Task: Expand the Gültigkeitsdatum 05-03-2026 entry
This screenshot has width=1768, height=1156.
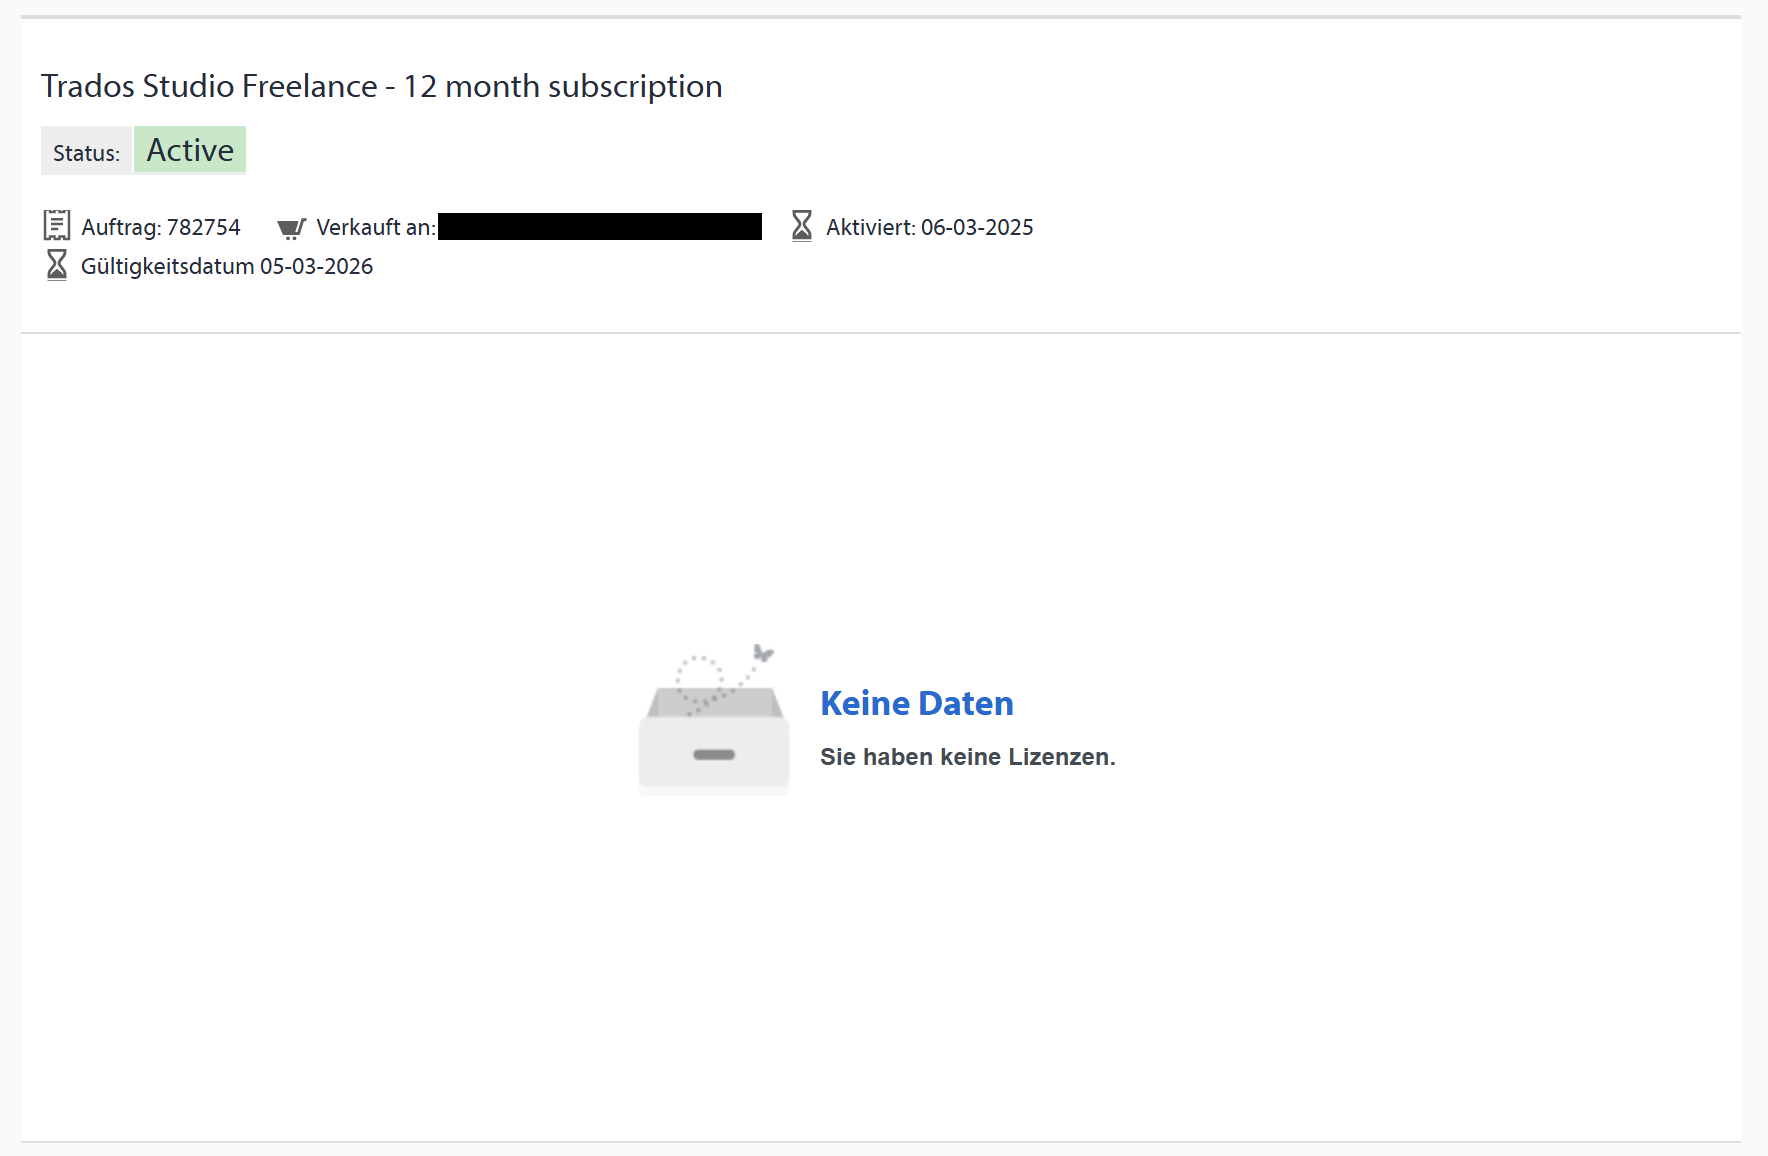Action: (x=227, y=265)
